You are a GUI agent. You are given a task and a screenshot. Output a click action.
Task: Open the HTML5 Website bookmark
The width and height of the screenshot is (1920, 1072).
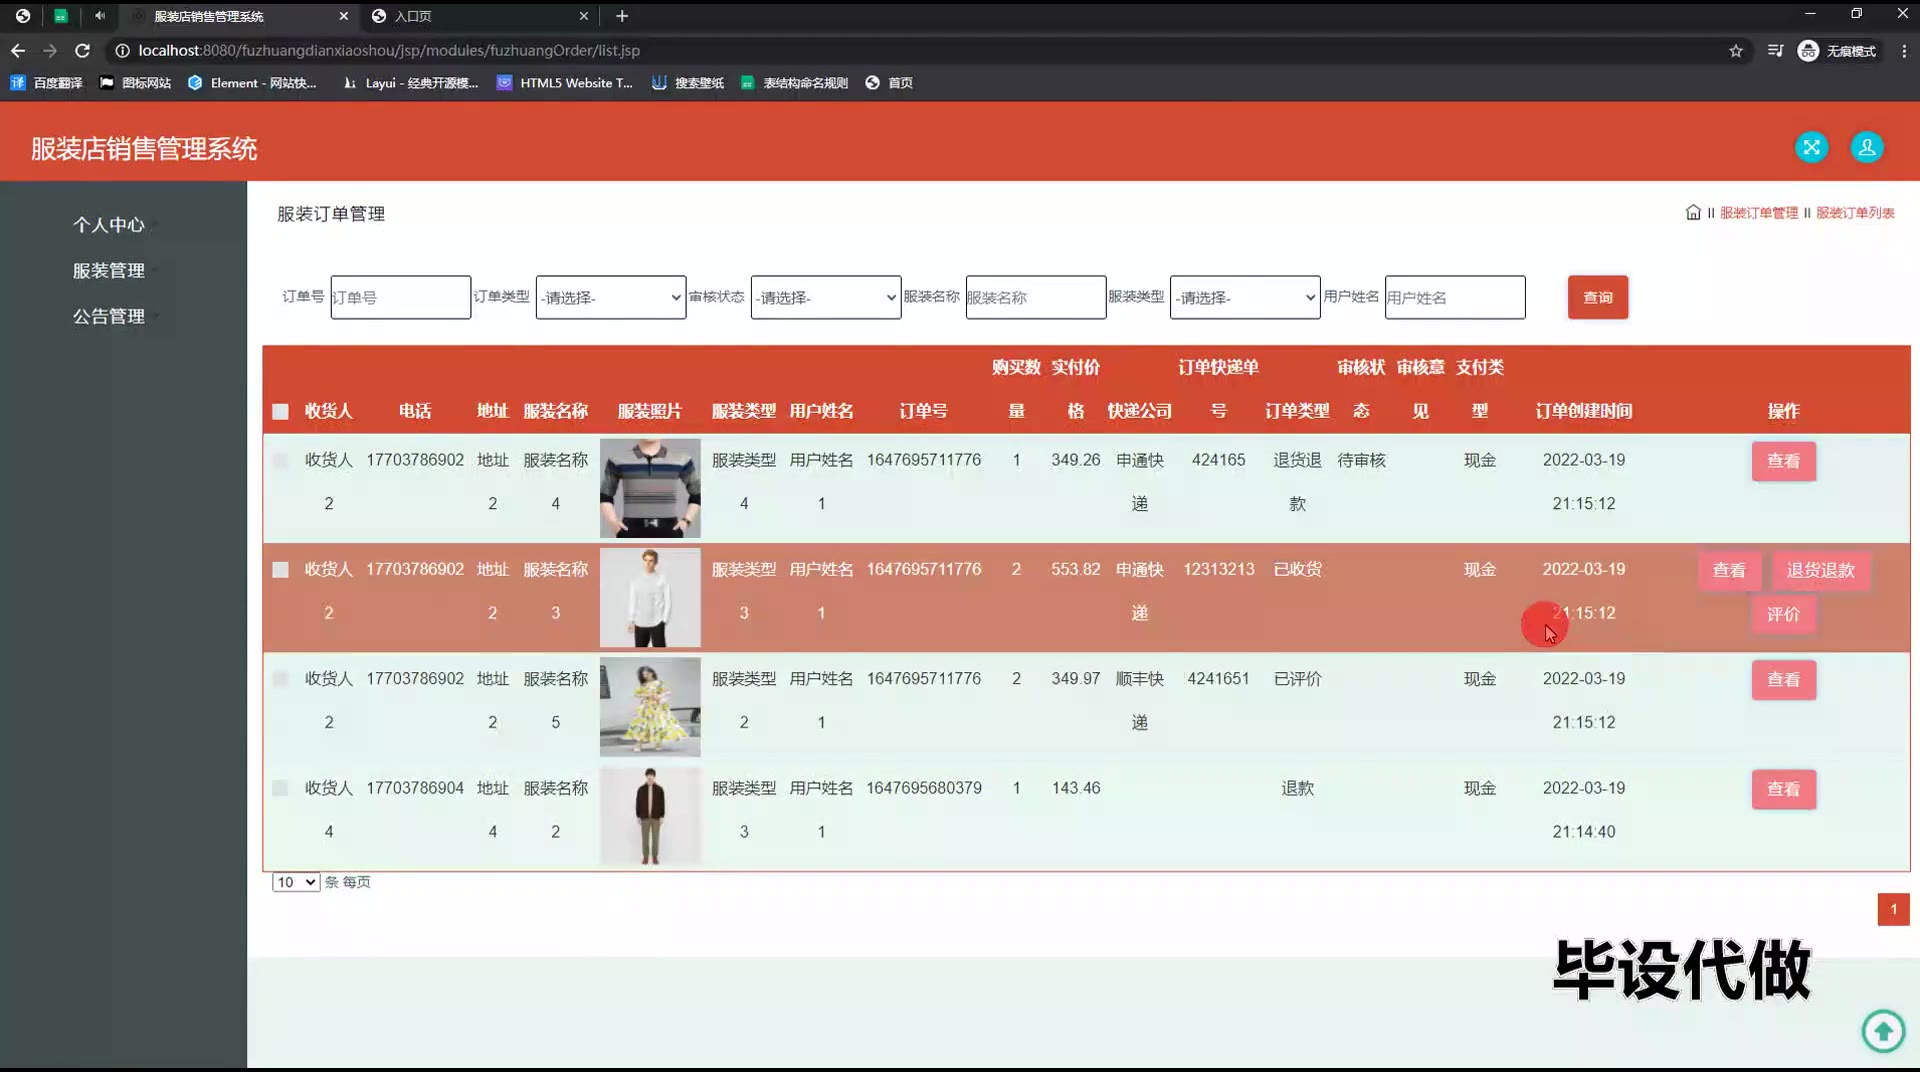[x=565, y=83]
